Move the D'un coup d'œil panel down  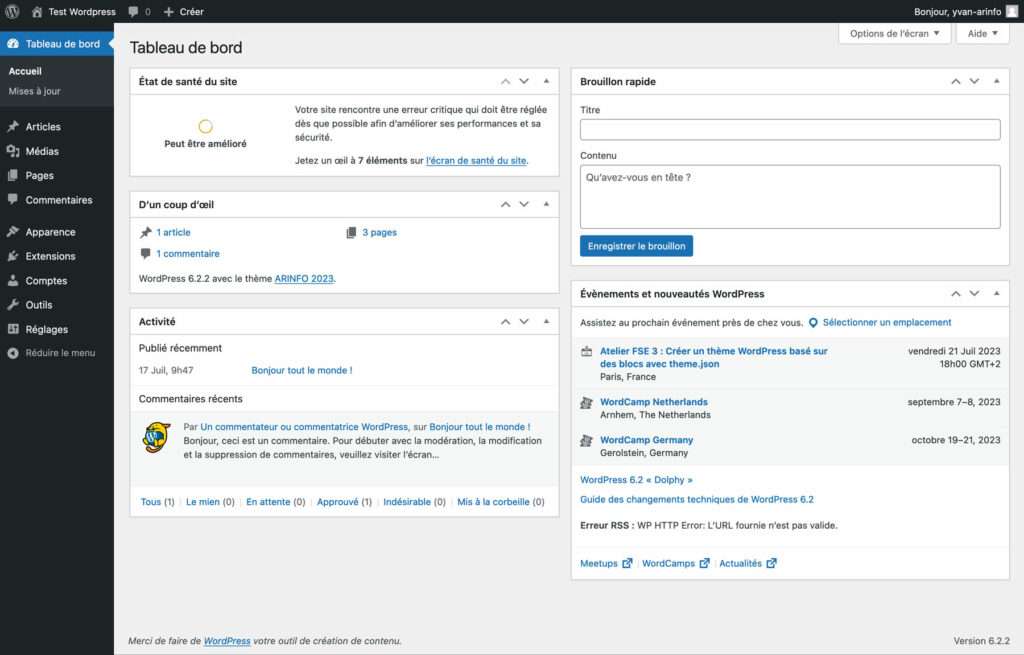[524, 205]
